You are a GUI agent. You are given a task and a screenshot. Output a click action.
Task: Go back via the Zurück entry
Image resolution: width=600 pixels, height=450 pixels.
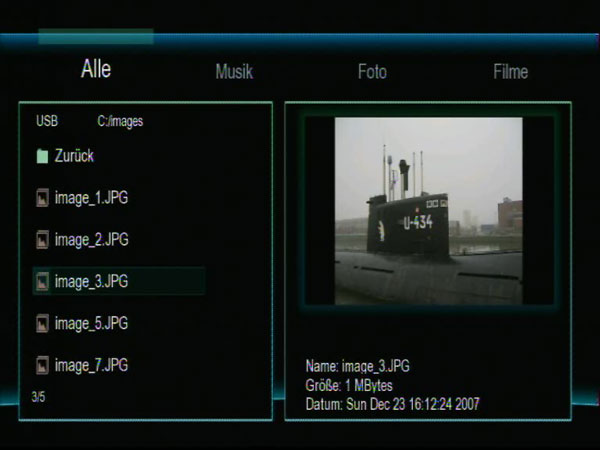pos(74,156)
